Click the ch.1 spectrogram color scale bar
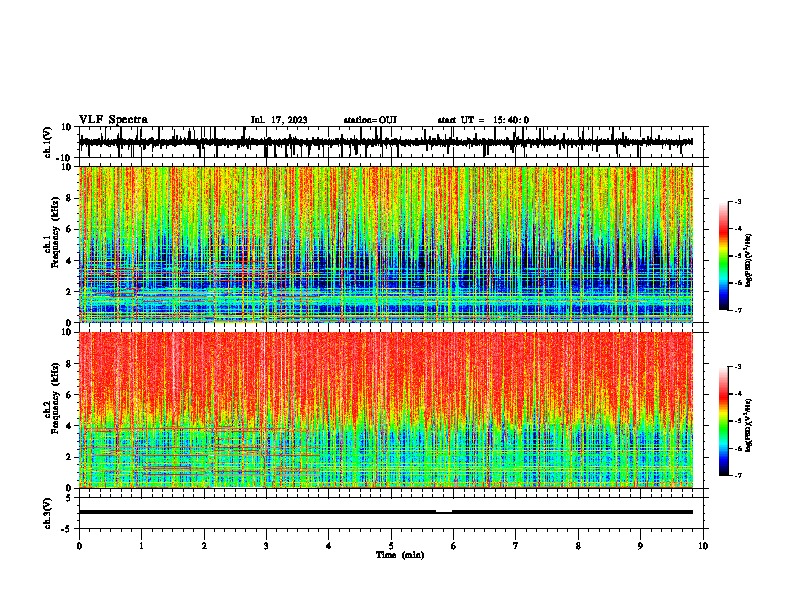Image resolution: width=792 pixels, height=612 pixels. [723, 256]
